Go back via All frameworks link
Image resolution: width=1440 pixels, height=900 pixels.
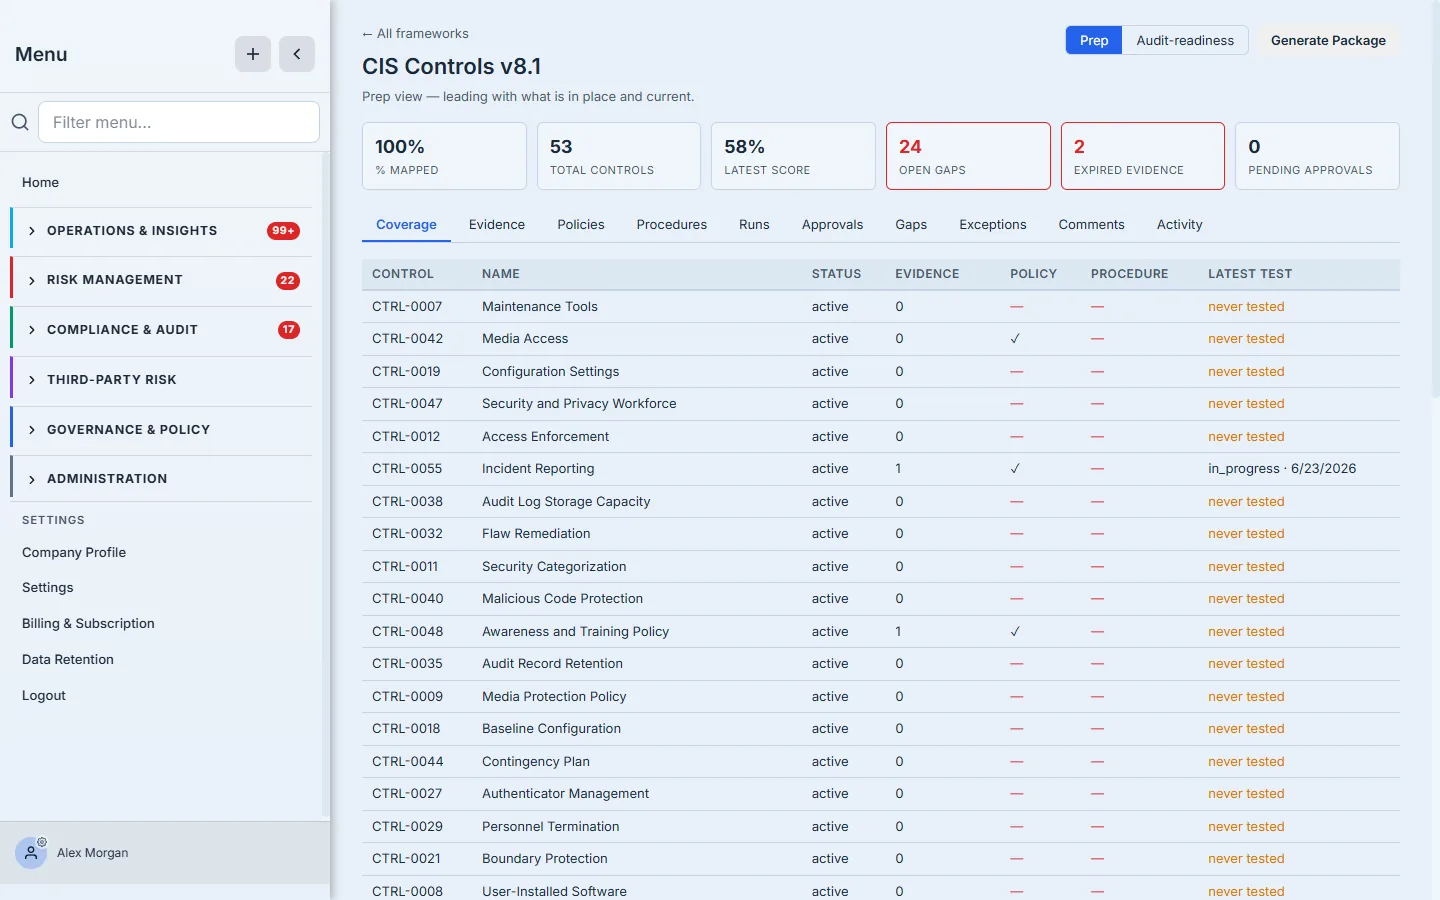point(415,34)
